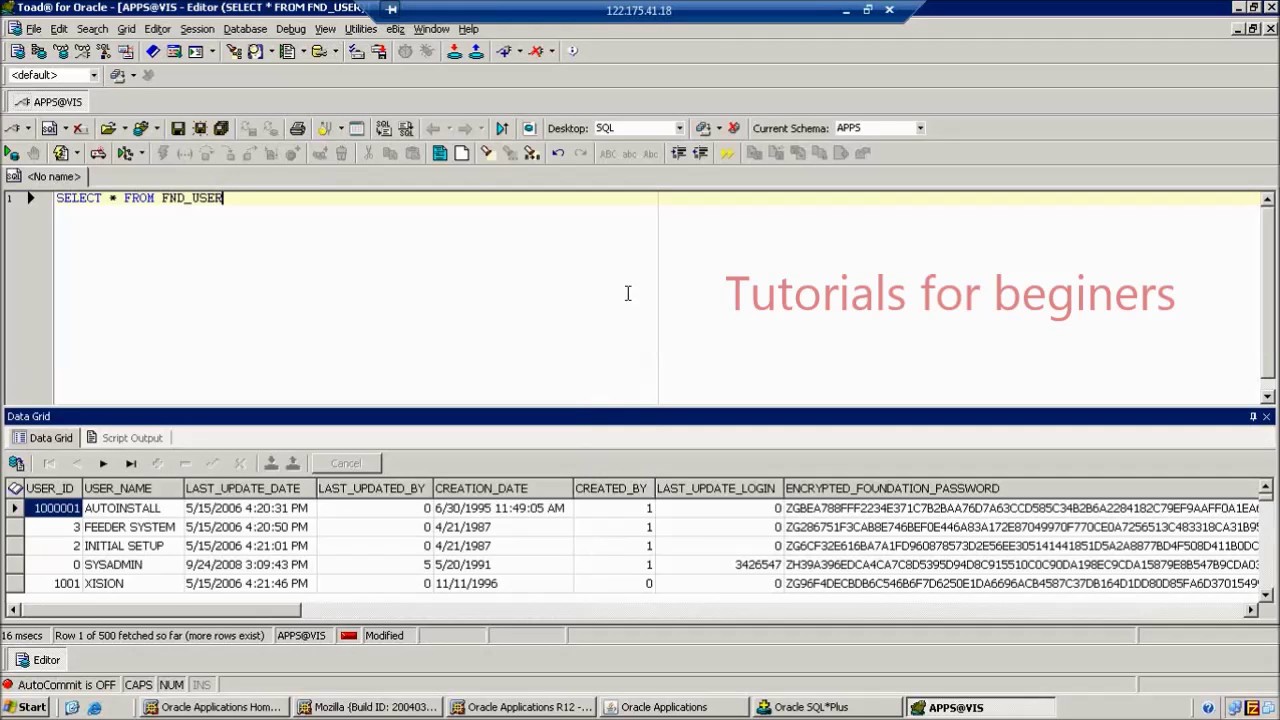Click the Find (flashlight) icon

click(x=487, y=153)
